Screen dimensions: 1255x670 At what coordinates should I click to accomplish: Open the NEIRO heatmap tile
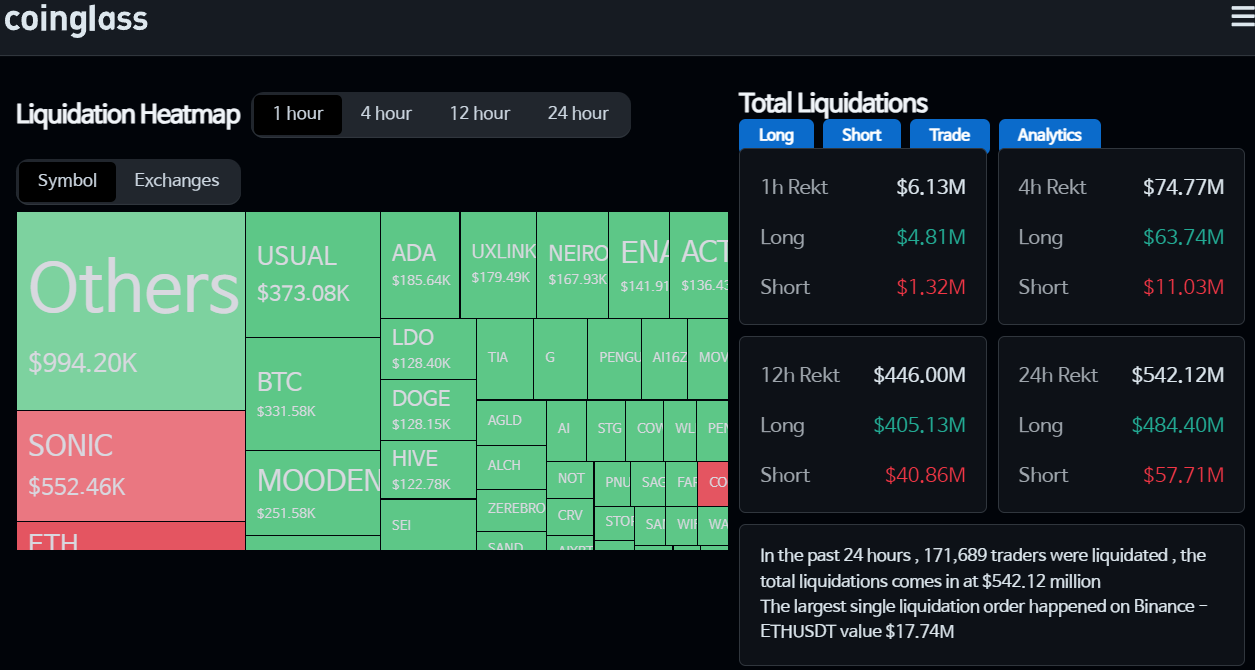coord(573,265)
